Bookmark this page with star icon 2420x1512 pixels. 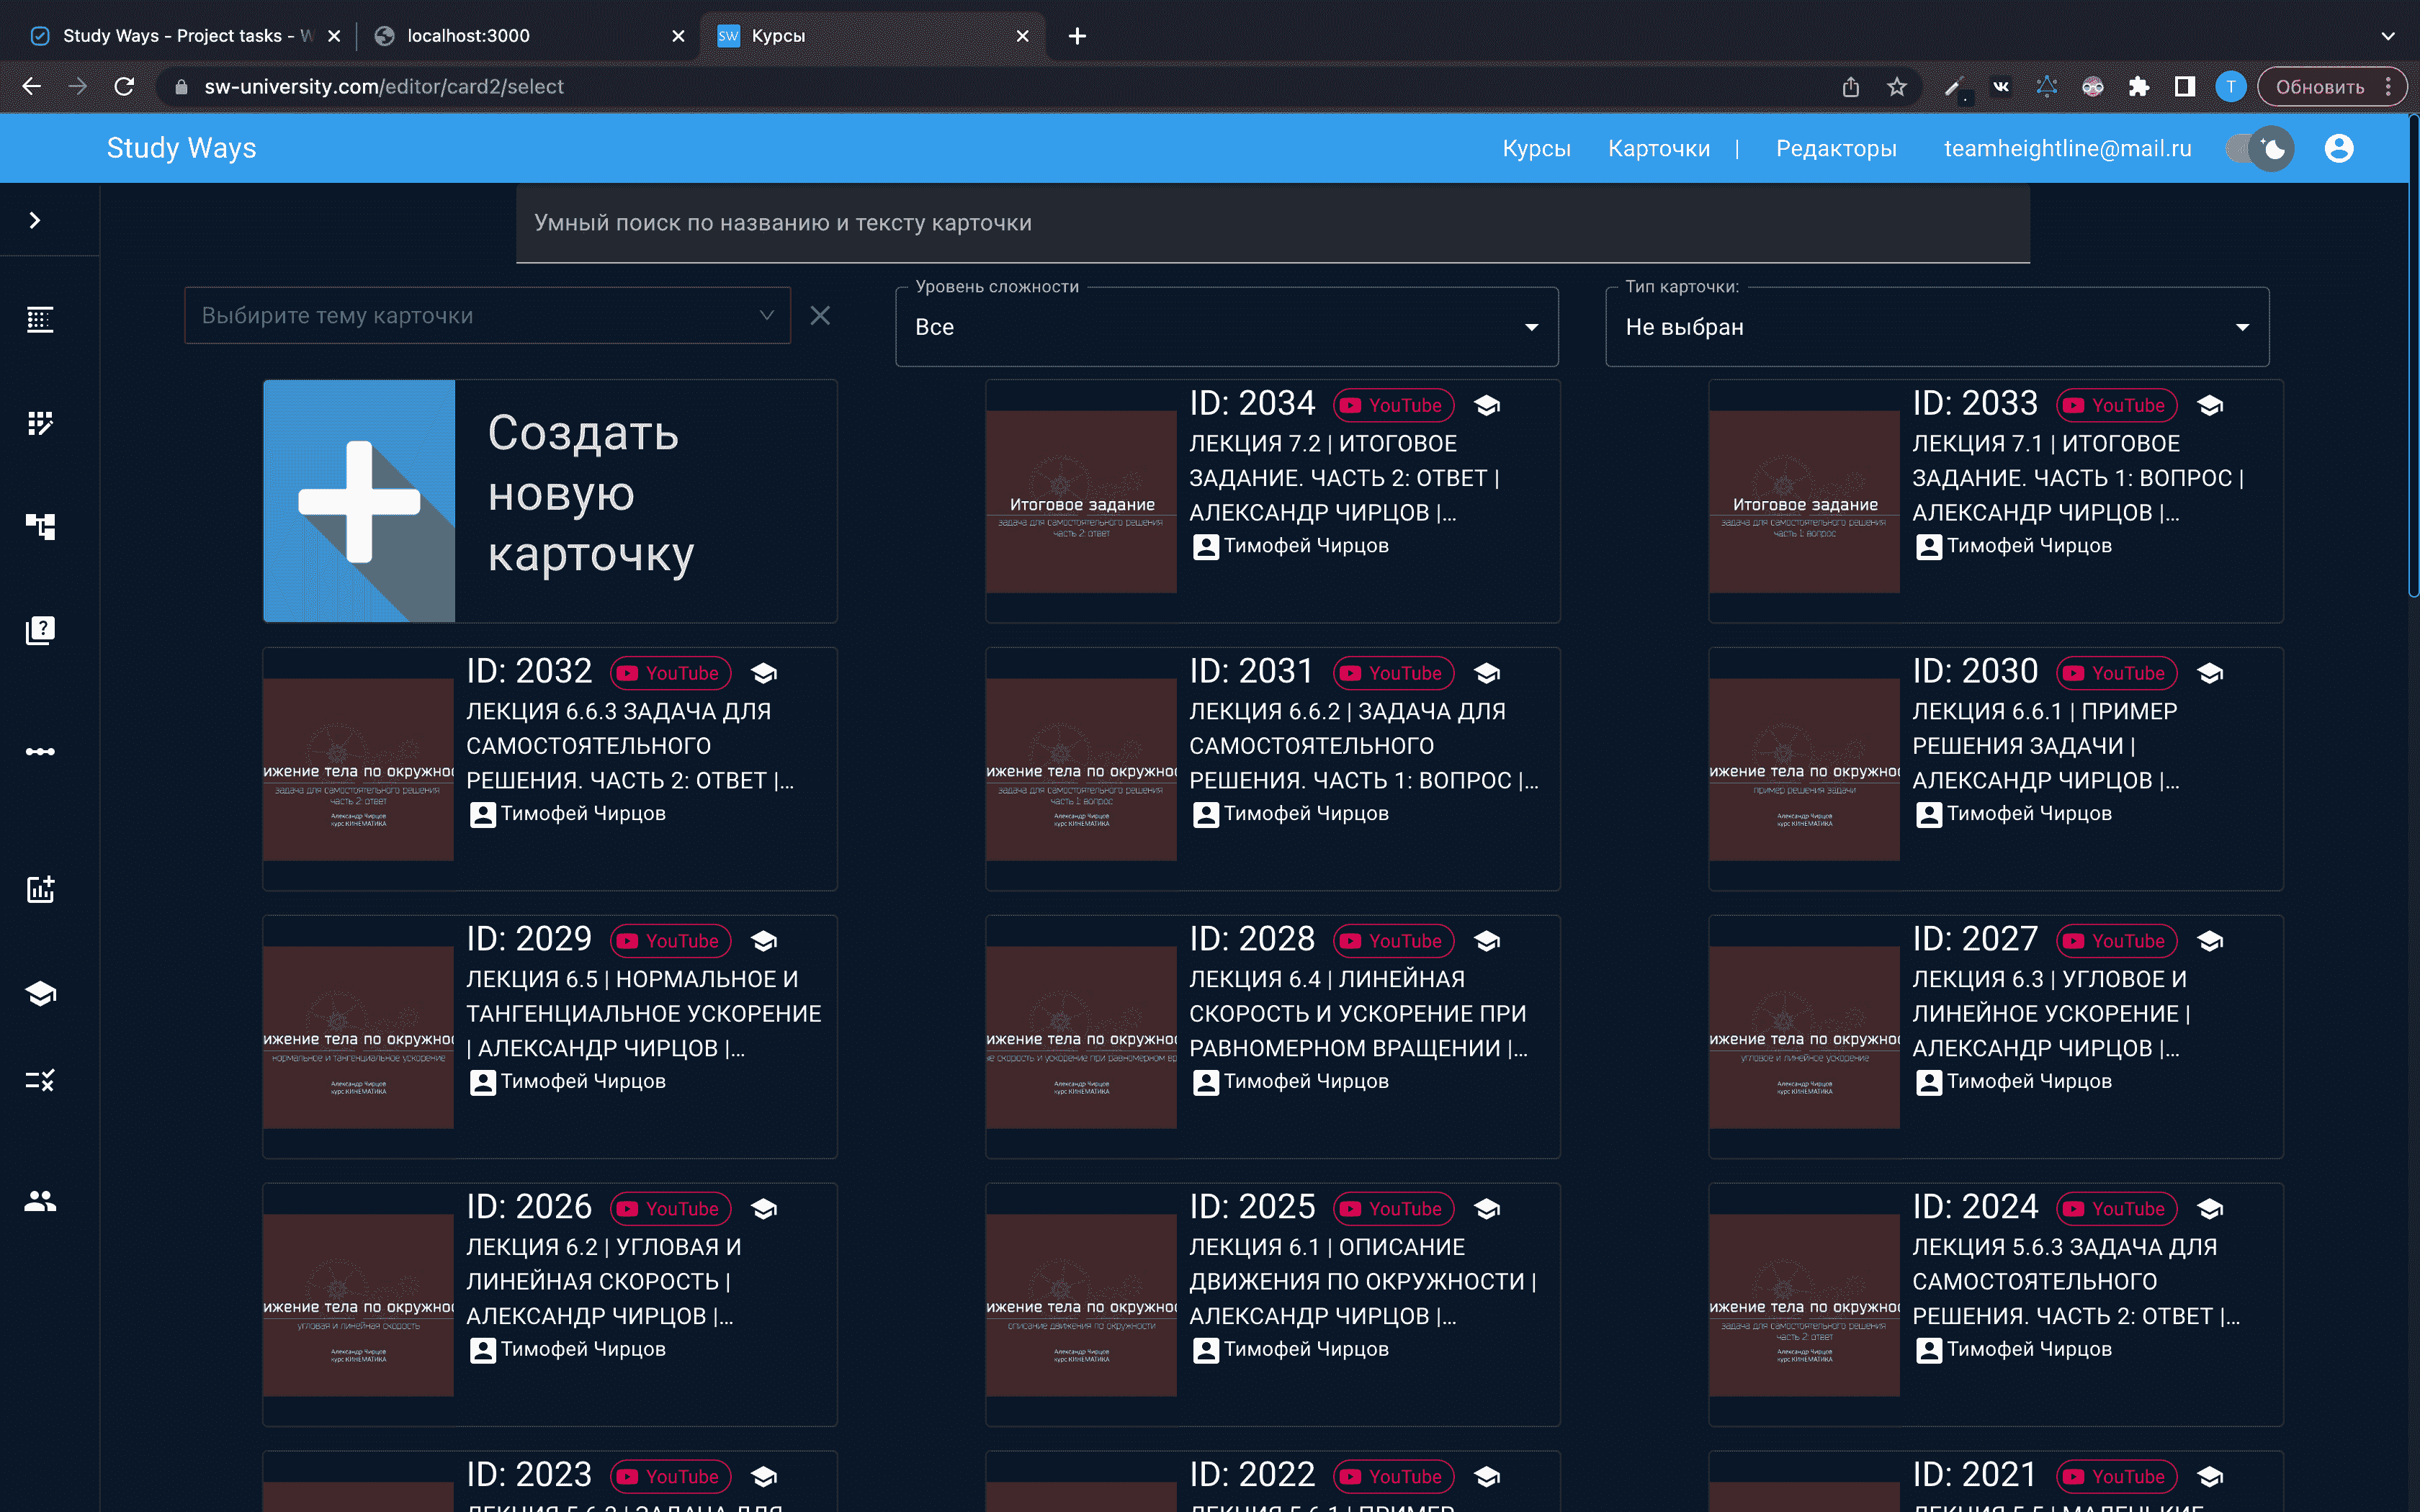click(x=1896, y=87)
